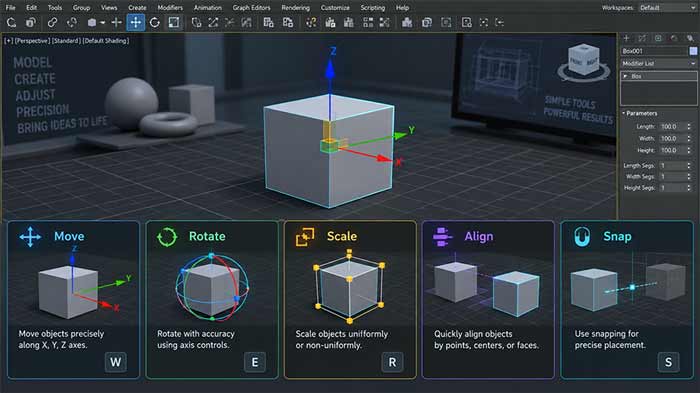The height and width of the screenshot is (393, 700).
Task: Click the S shortcut key on the Snap card
Action: 668,362
